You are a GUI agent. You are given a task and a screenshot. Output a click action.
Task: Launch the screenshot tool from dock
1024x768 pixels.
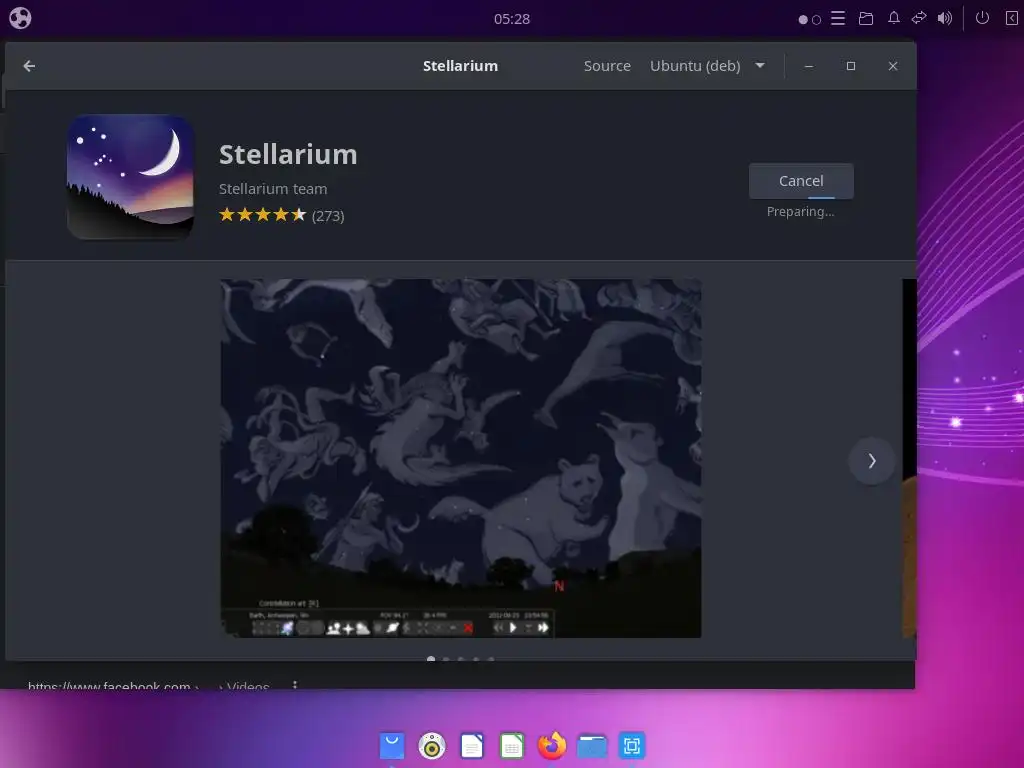pyautogui.click(x=632, y=746)
